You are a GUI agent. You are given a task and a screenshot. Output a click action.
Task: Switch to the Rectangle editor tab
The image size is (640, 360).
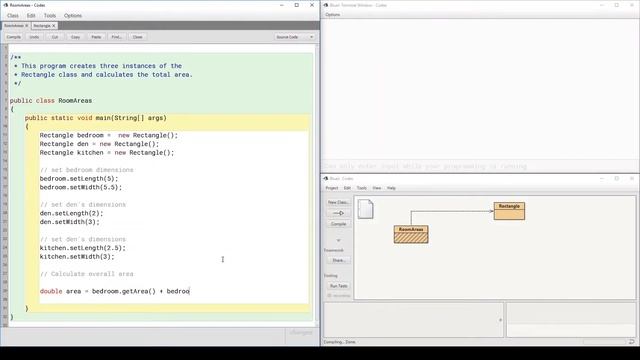coord(42,26)
